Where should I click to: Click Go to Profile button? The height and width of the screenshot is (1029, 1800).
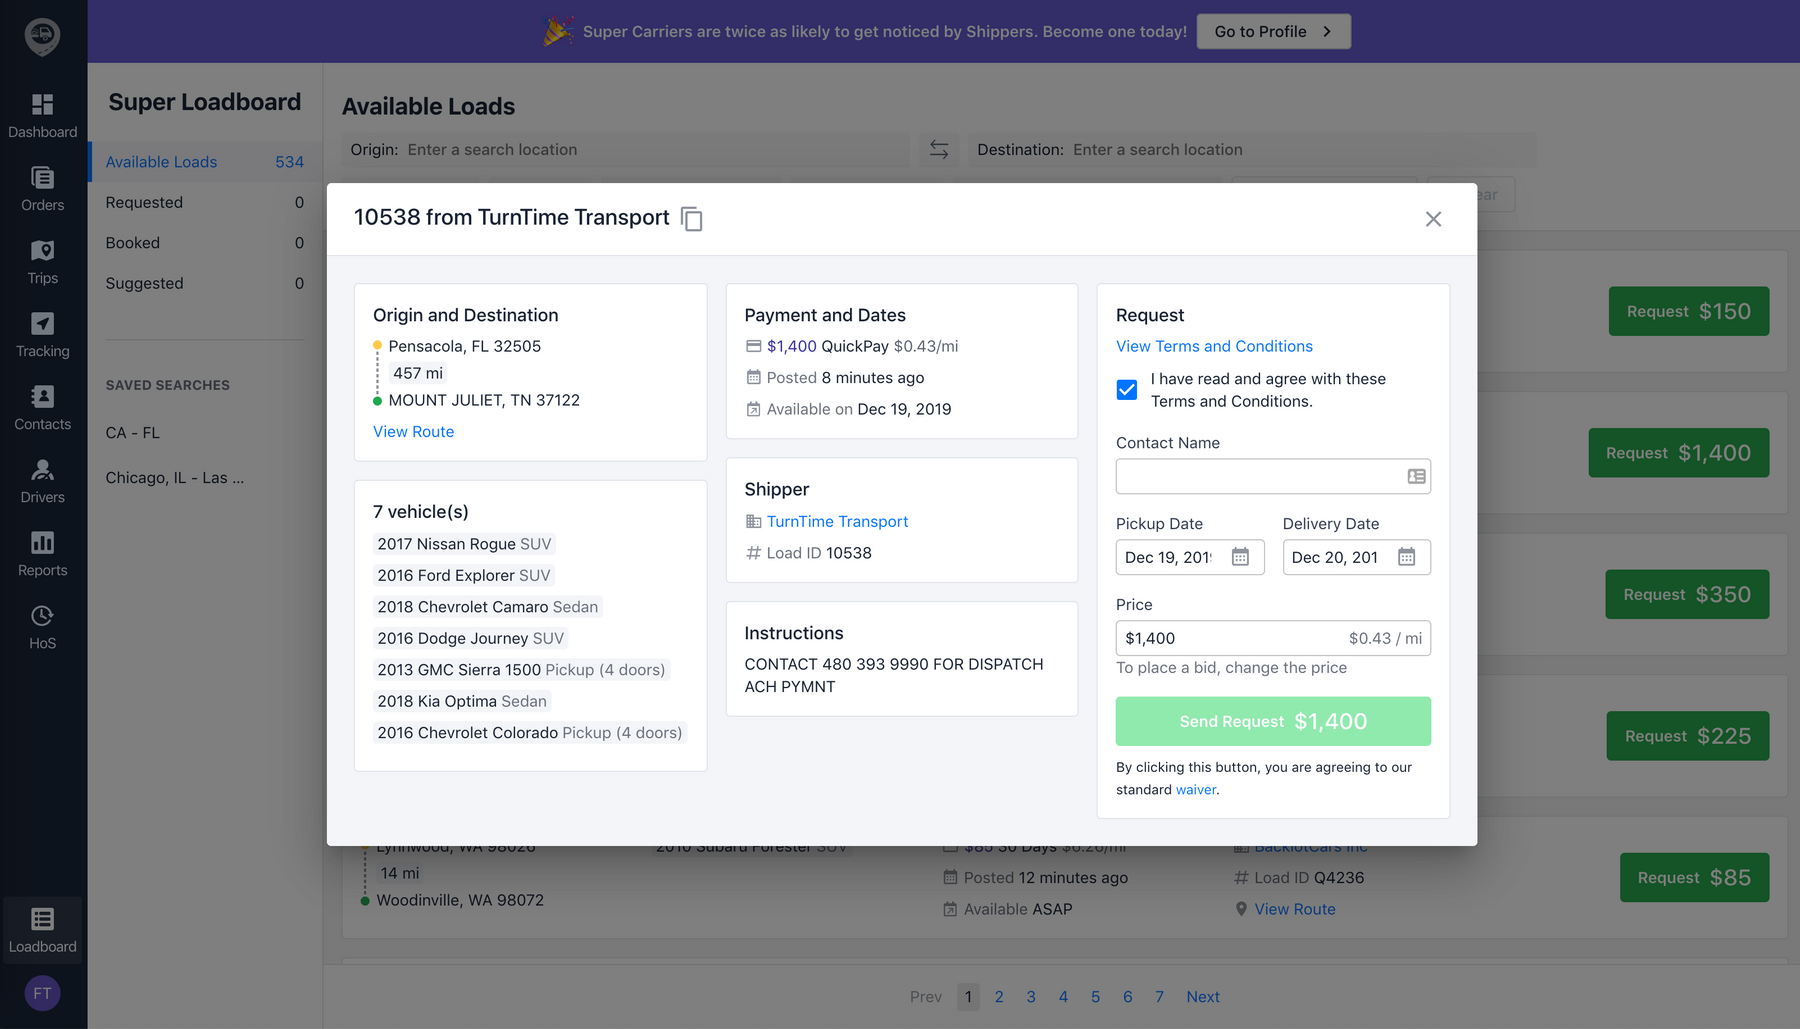[x=1273, y=32]
